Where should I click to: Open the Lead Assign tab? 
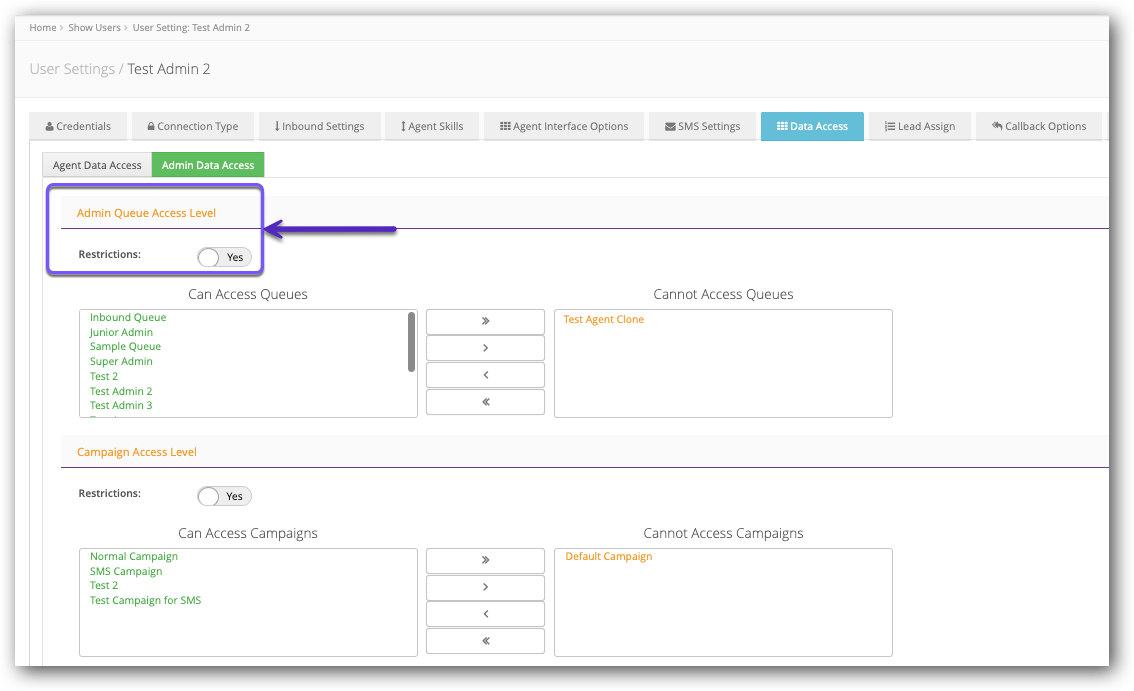coord(919,126)
